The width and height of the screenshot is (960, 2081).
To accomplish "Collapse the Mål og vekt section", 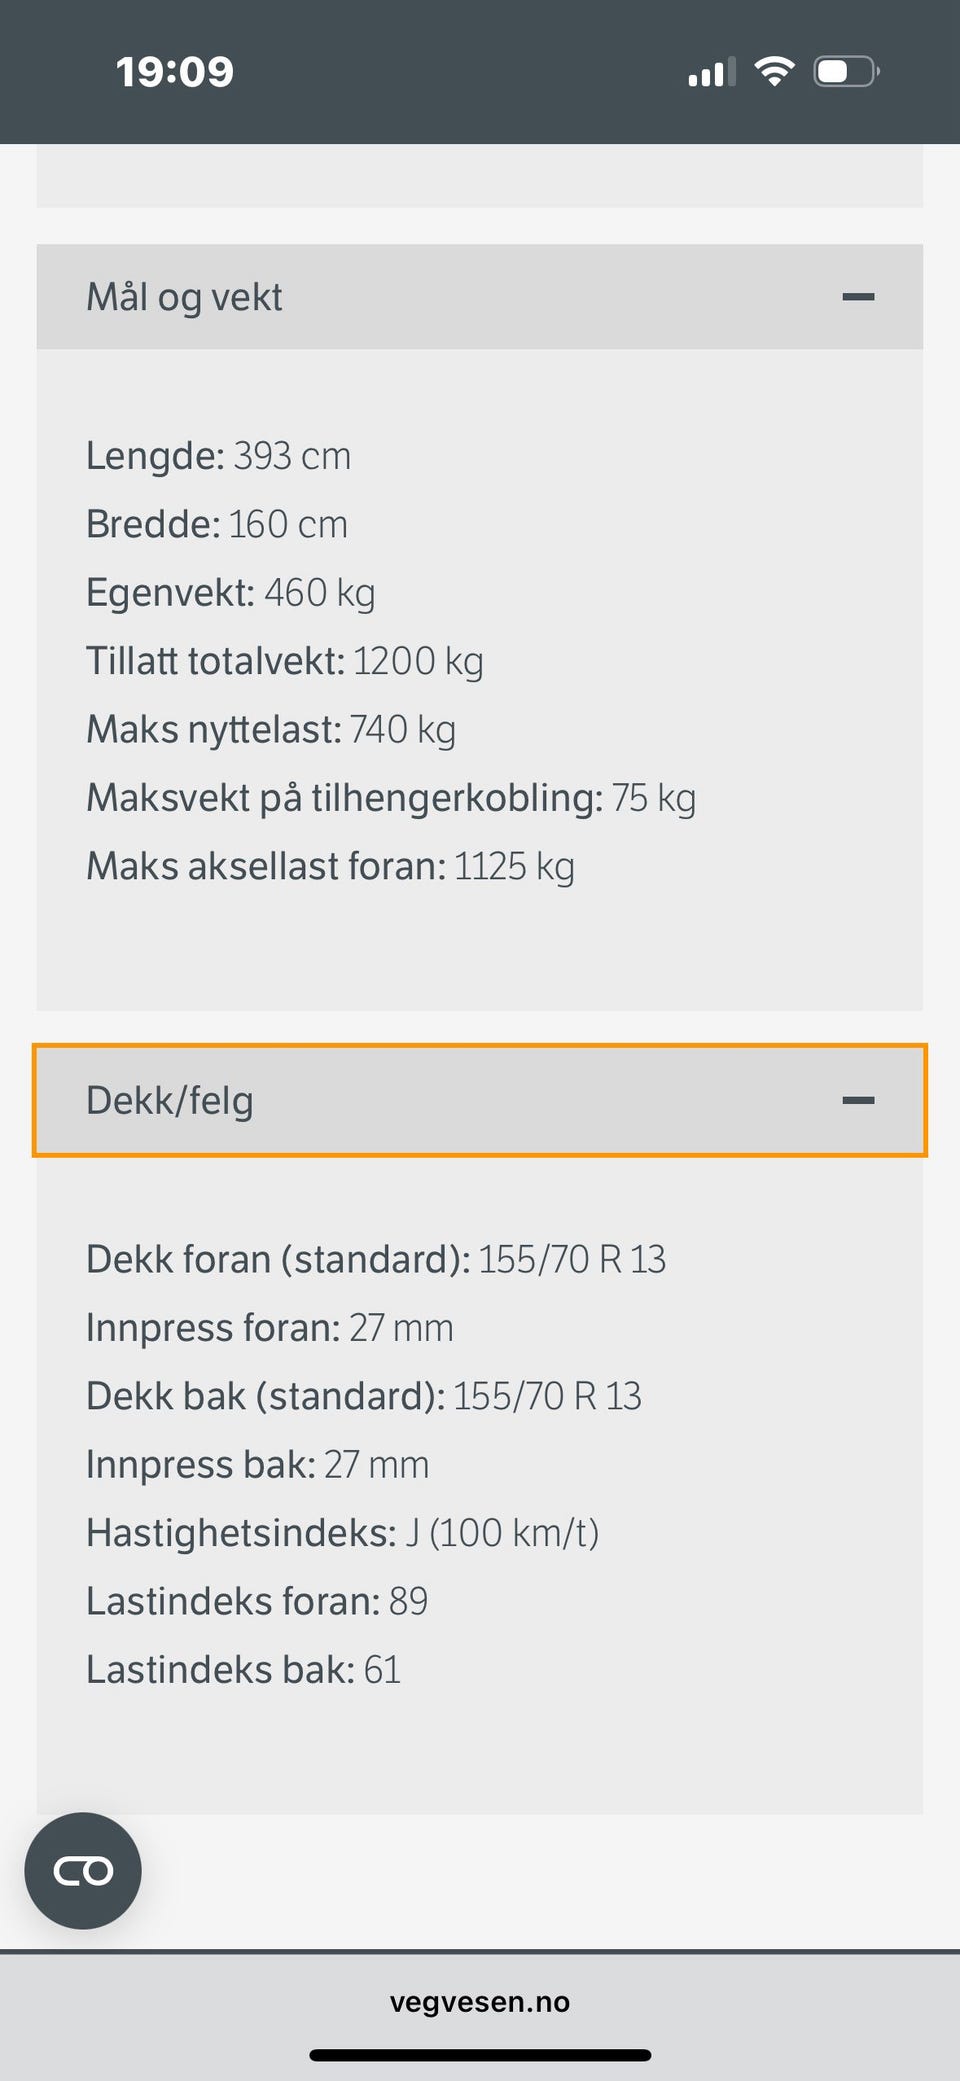I will click(478, 297).
